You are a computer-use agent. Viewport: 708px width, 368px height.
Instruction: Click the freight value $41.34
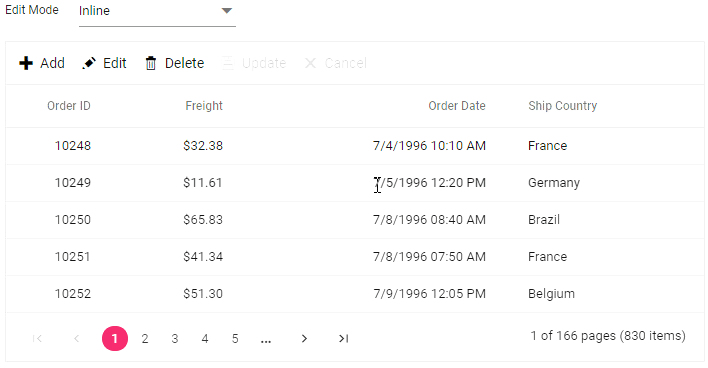click(x=203, y=257)
